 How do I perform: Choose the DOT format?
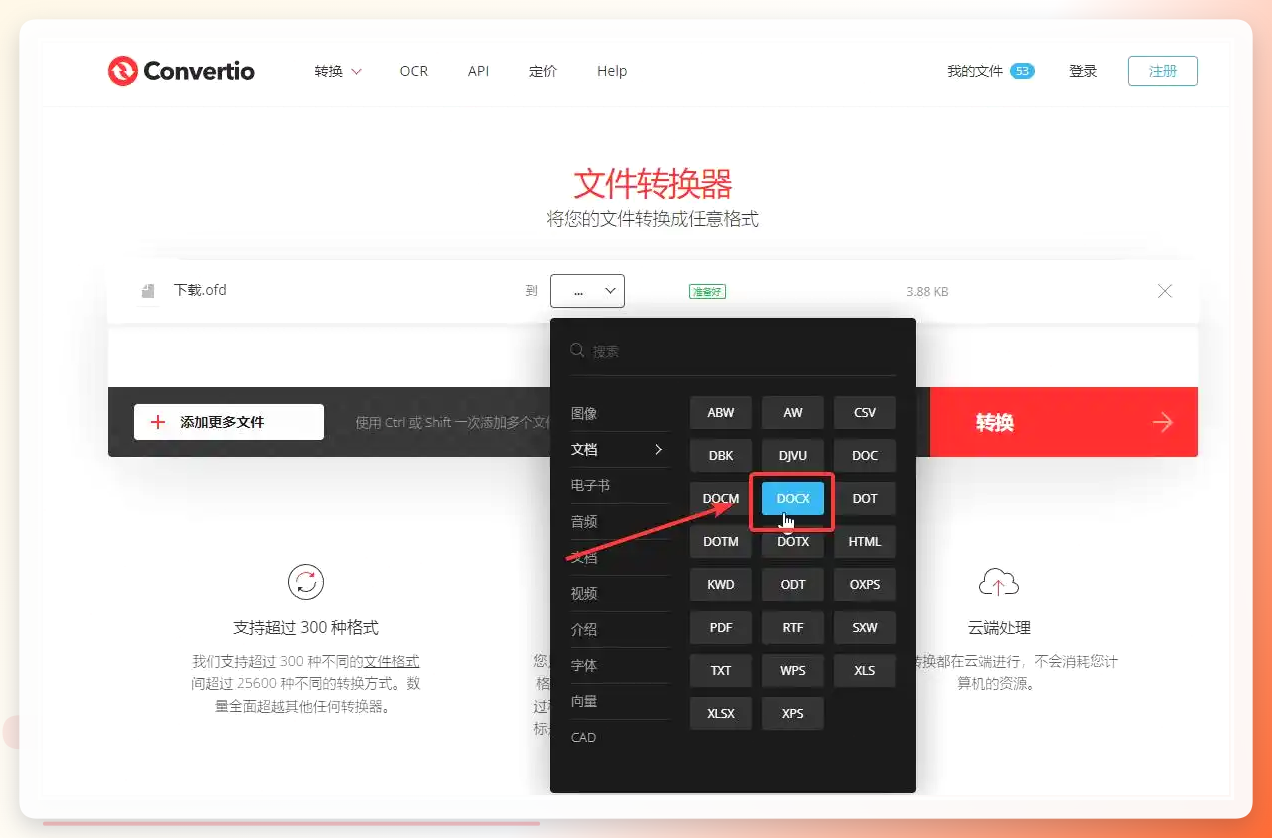tap(865, 498)
